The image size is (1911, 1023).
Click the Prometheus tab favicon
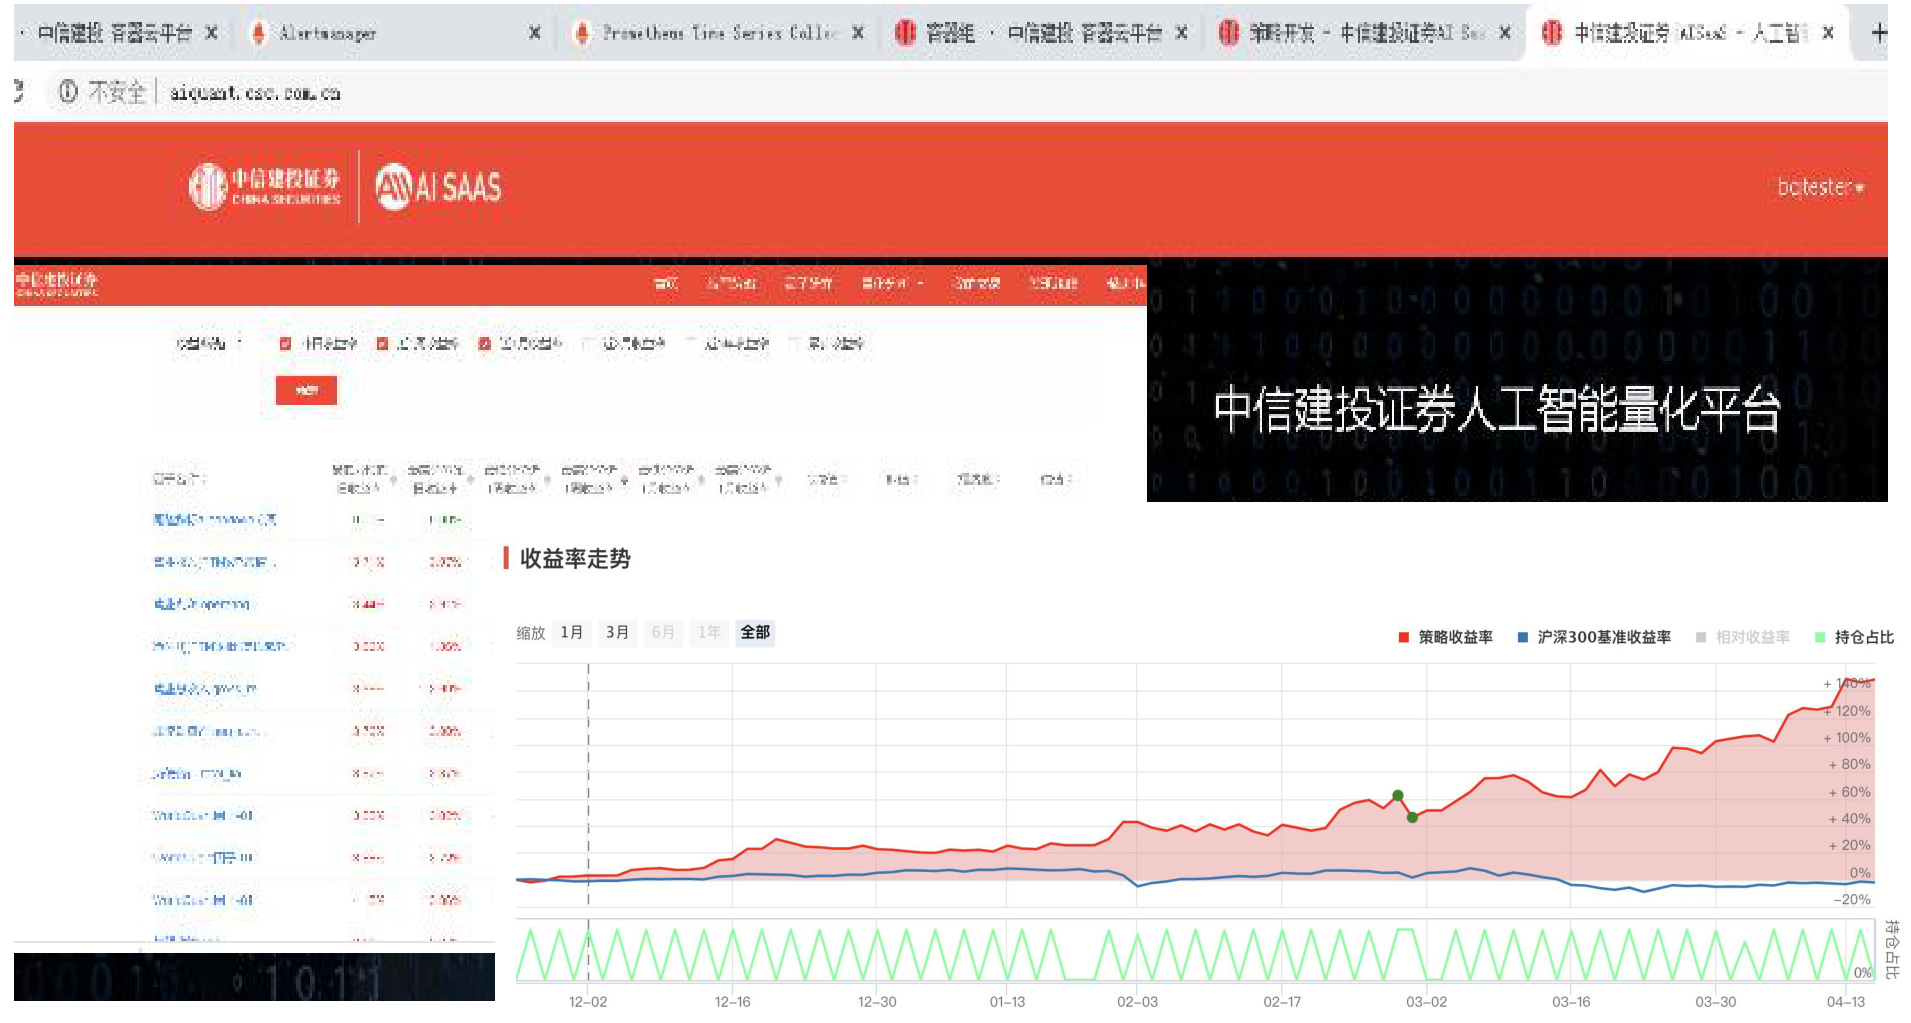click(582, 33)
